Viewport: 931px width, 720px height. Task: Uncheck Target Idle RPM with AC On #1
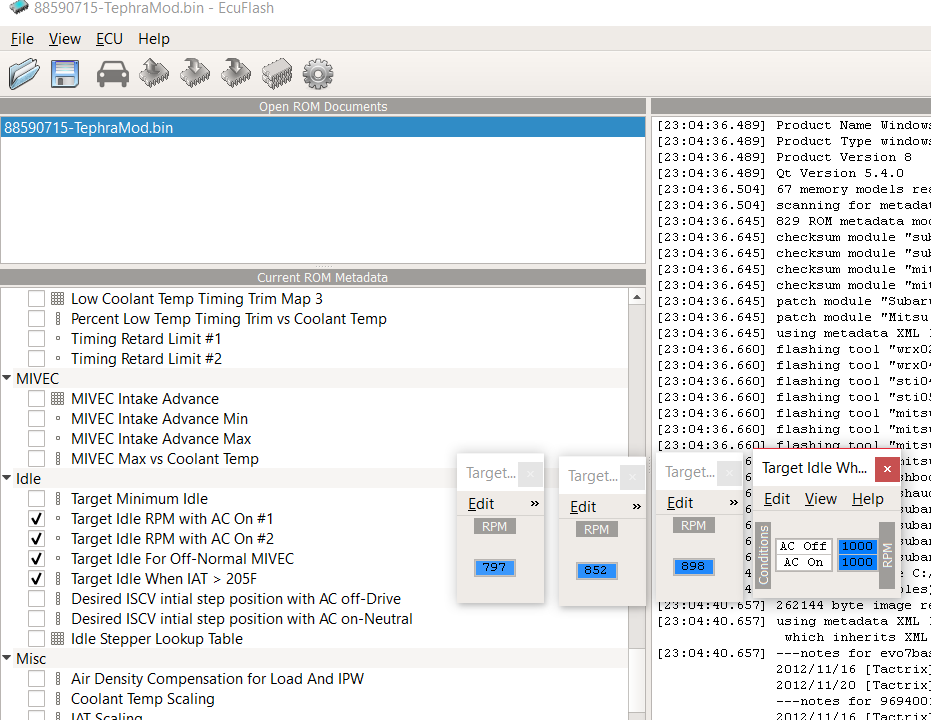click(36, 519)
